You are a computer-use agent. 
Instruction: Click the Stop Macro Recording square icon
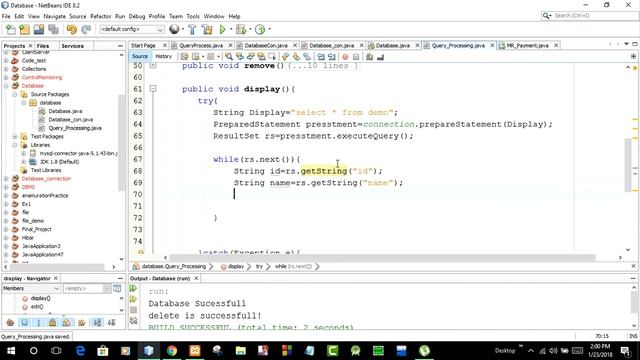click(356, 57)
